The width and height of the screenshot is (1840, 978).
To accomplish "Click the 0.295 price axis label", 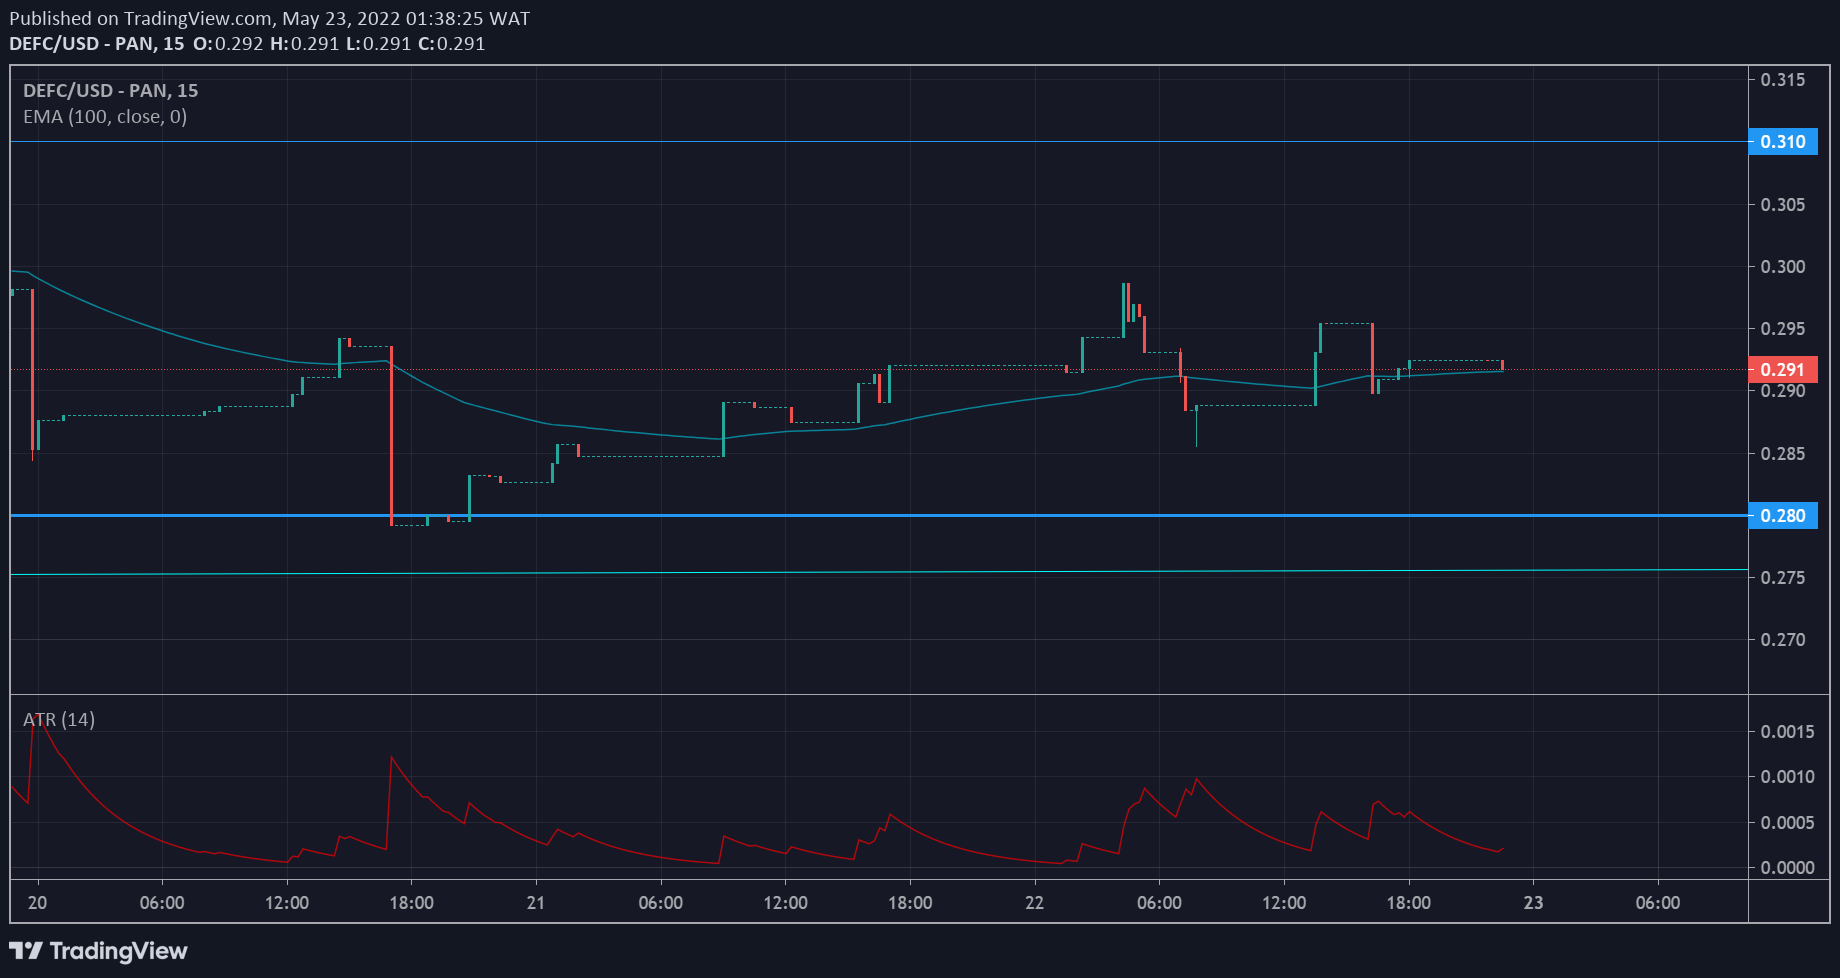I will tap(1783, 329).
